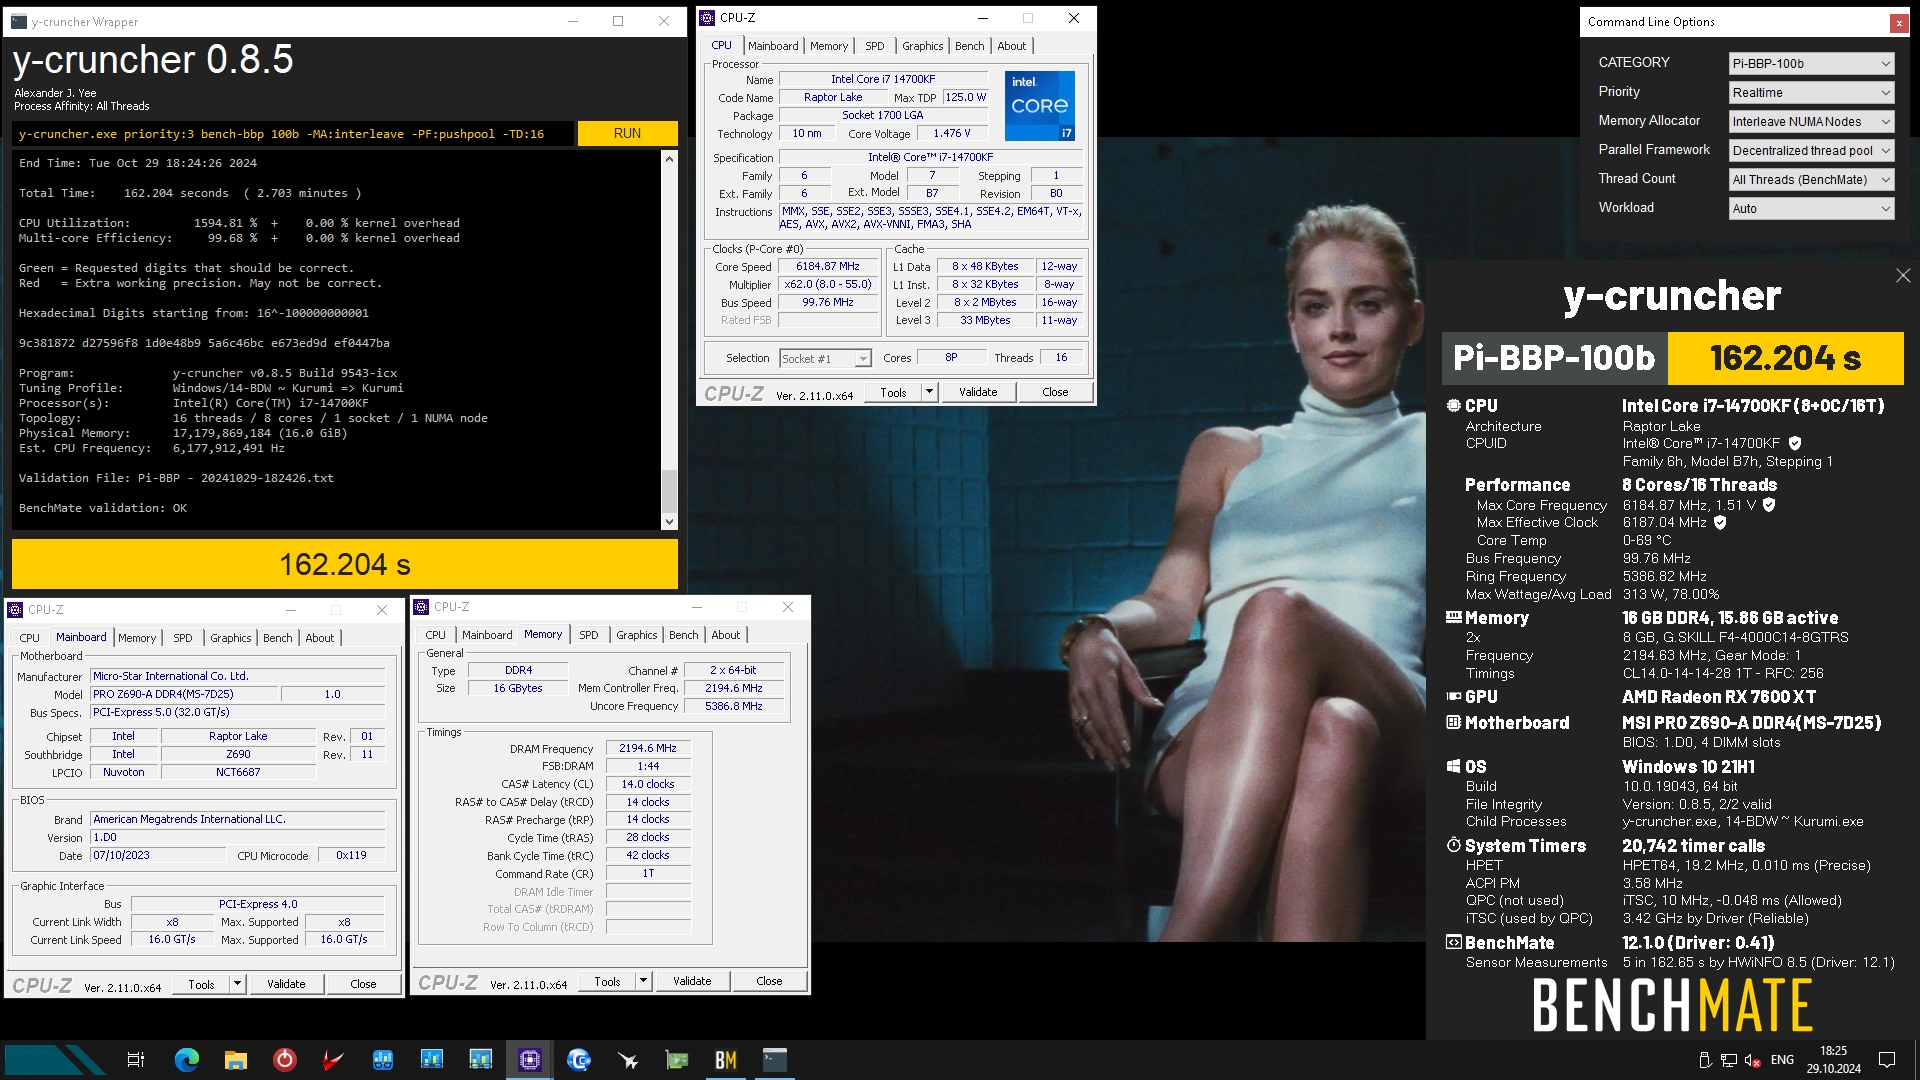The width and height of the screenshot is (1920, 1080).
Task: Click the y-cruncher output scroll-up arrow
Action: (x=669, y=158)
